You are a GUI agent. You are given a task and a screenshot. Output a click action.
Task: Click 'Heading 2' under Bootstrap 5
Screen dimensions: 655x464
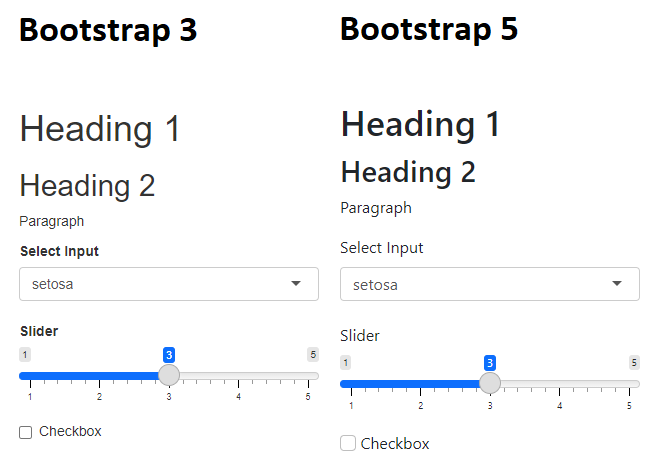point(408,172)
